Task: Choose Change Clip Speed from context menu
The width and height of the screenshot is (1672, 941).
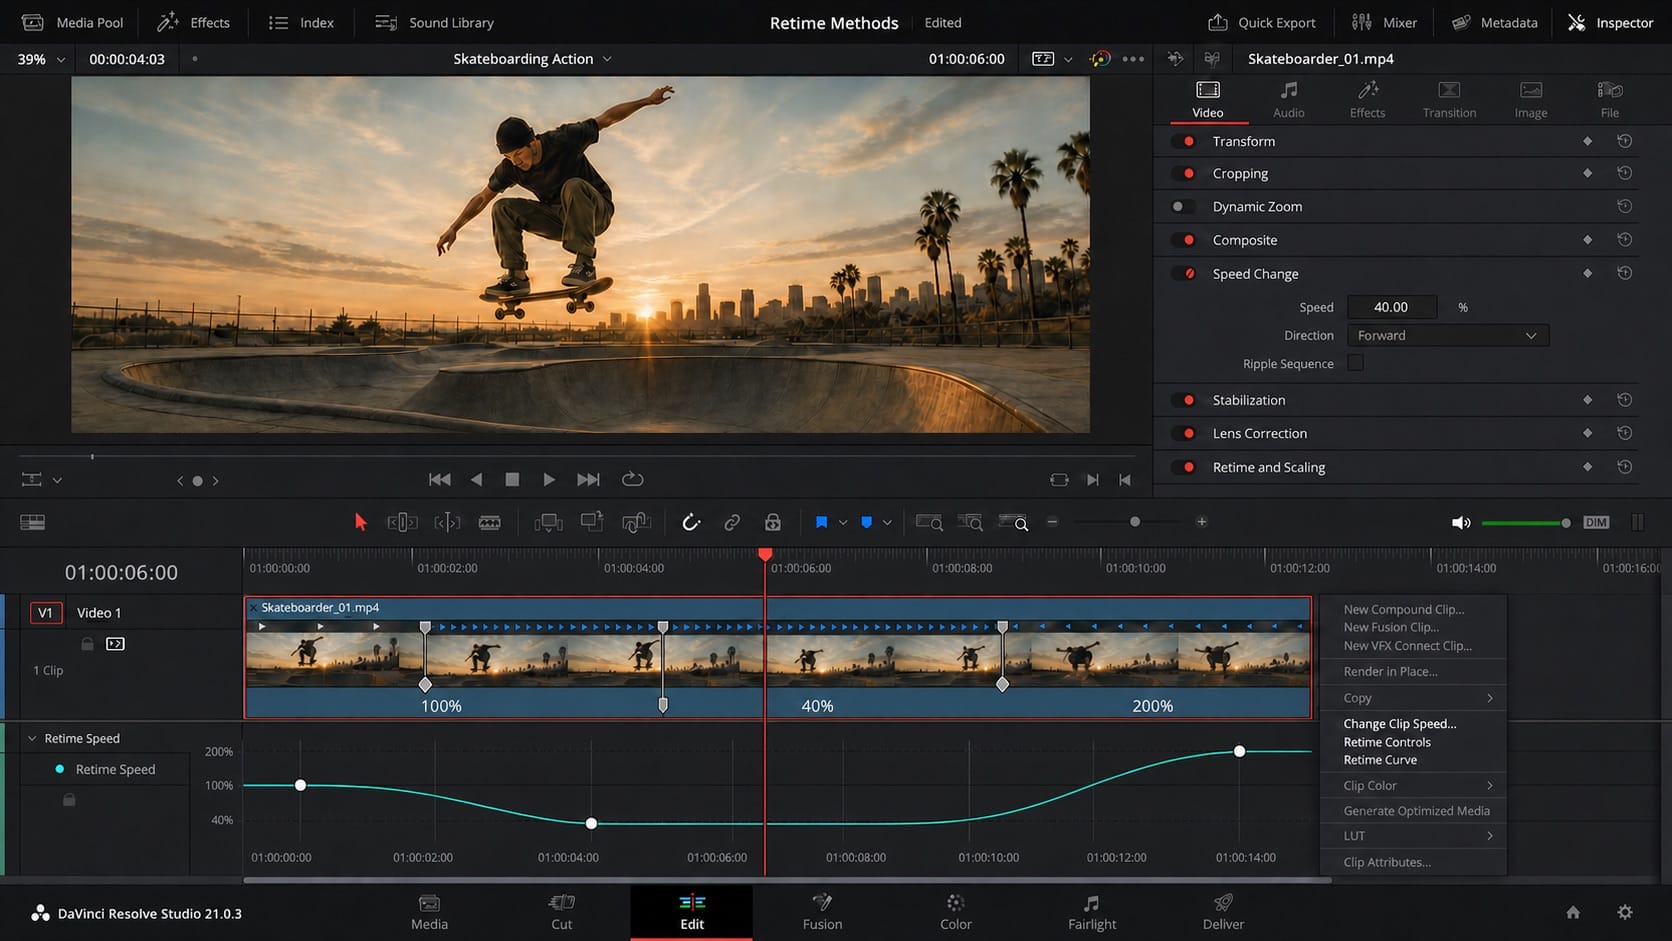Action: coord(1399,724)
